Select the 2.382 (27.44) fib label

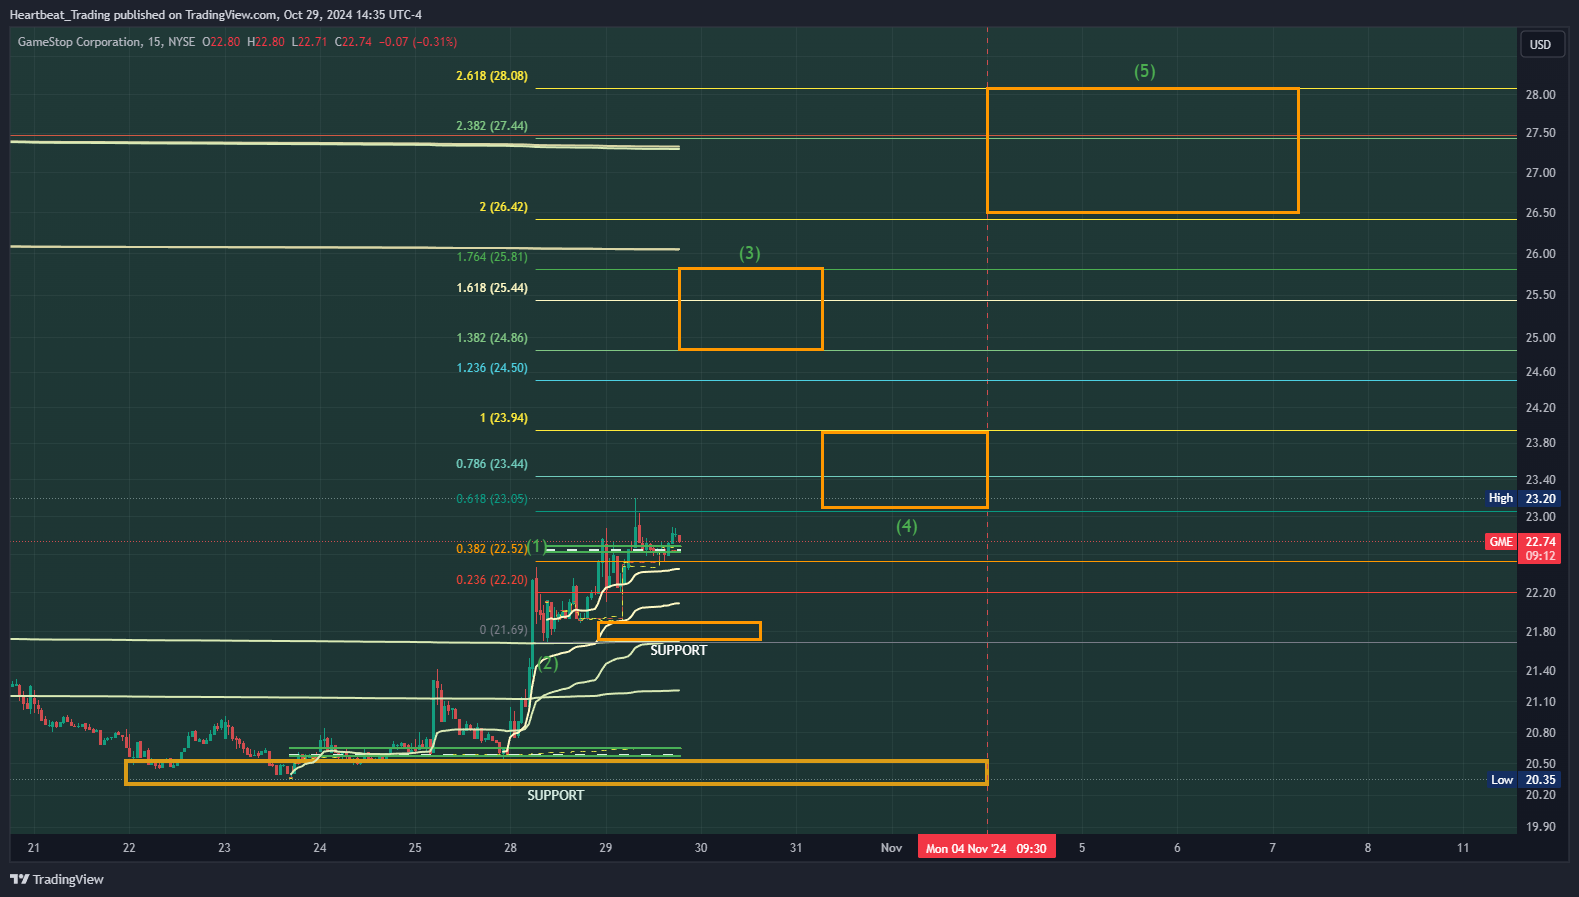(492, 126)
